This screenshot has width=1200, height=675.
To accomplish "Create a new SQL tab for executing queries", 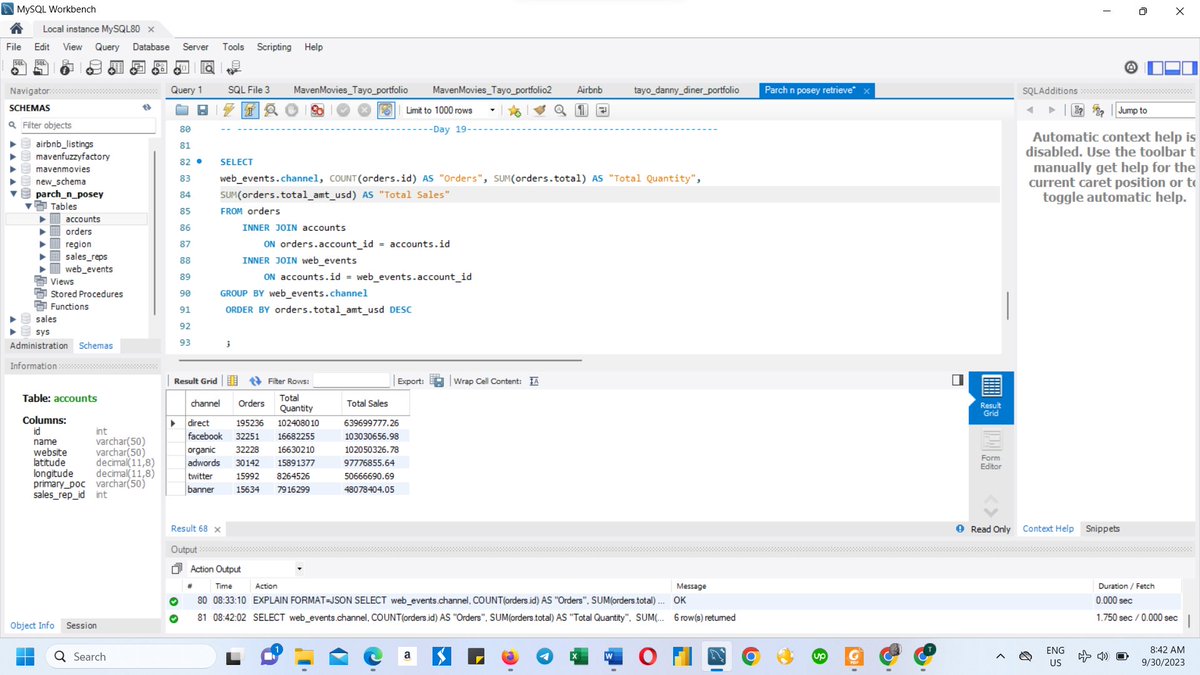I will pyautogui.click(x=16, y=67).
